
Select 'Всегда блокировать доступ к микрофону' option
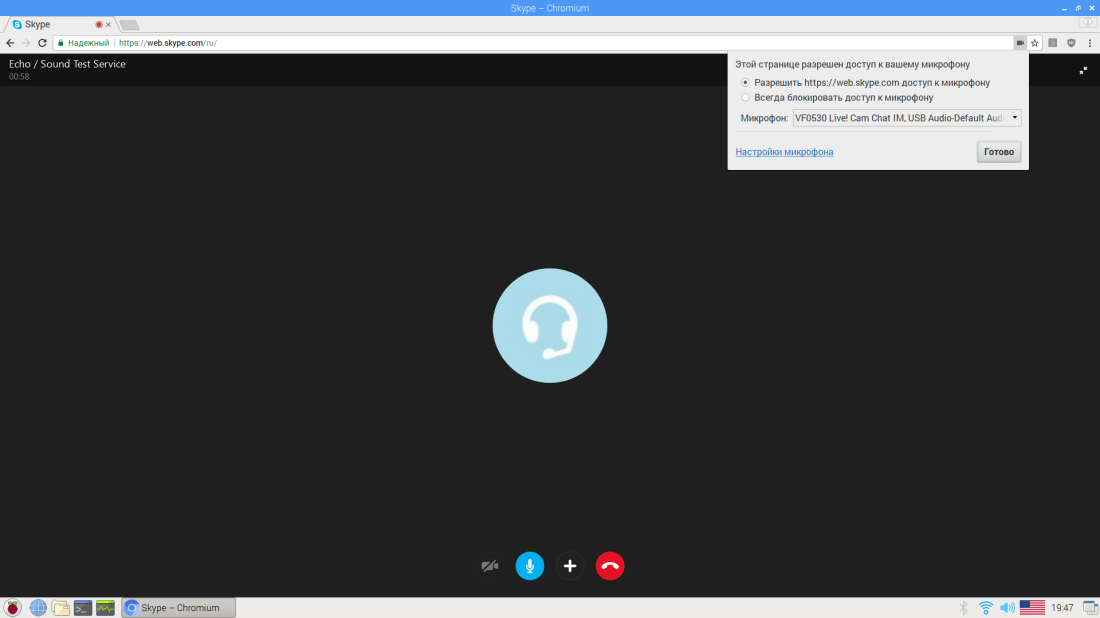(x=745, y=98)
